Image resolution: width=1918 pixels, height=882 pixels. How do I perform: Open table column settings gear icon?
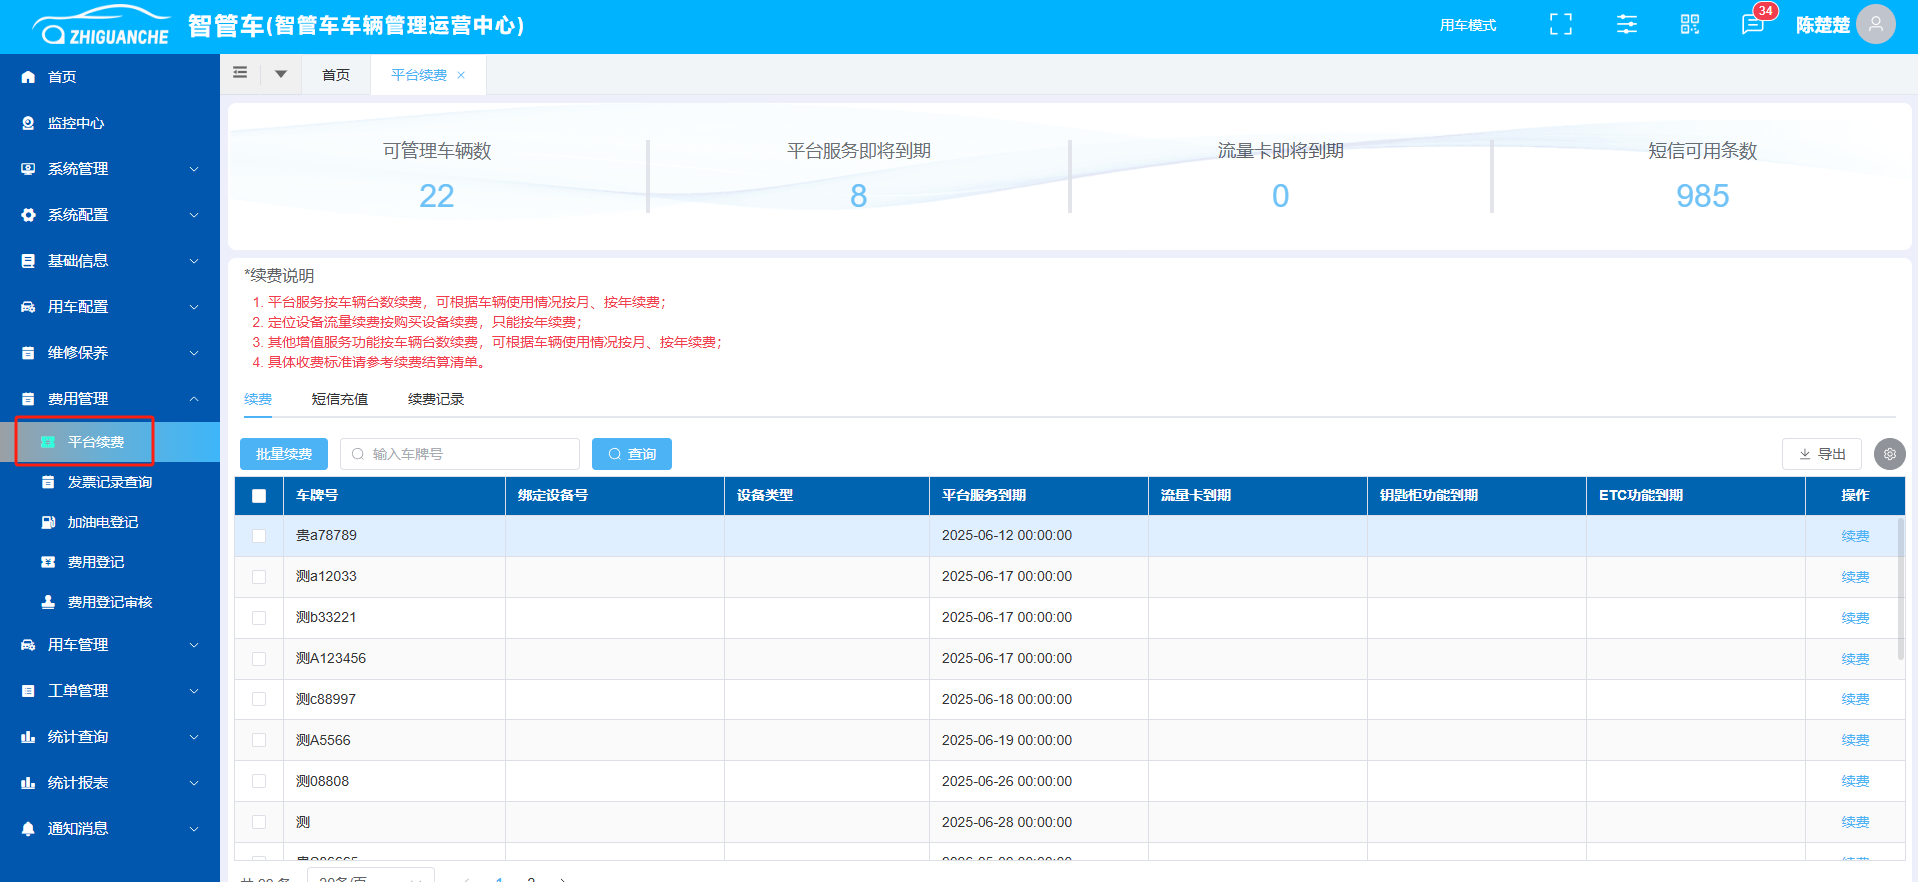tap(1889, 454)
